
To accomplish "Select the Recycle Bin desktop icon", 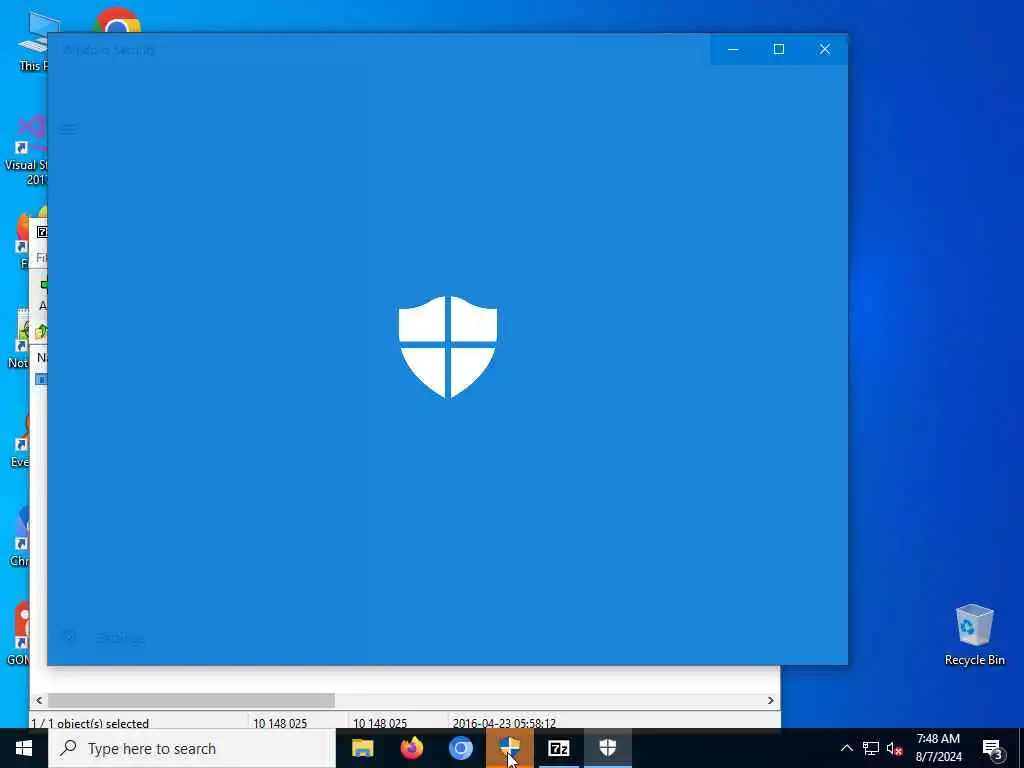I will (x=974, y=635).
